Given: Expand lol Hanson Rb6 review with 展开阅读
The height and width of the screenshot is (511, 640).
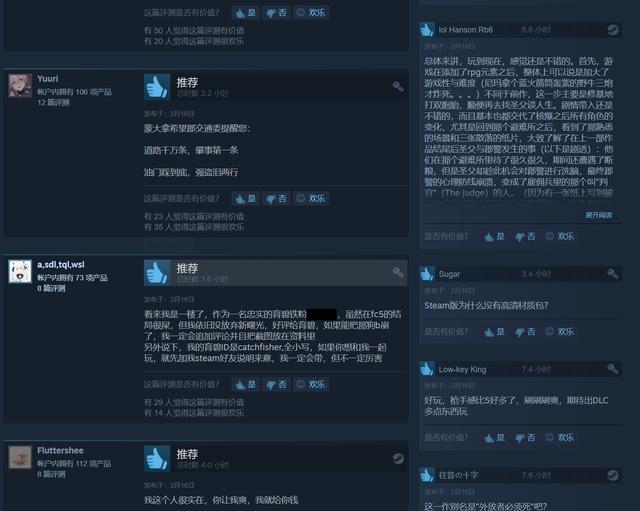Looking at the screenshot, I should pos(599,215).
